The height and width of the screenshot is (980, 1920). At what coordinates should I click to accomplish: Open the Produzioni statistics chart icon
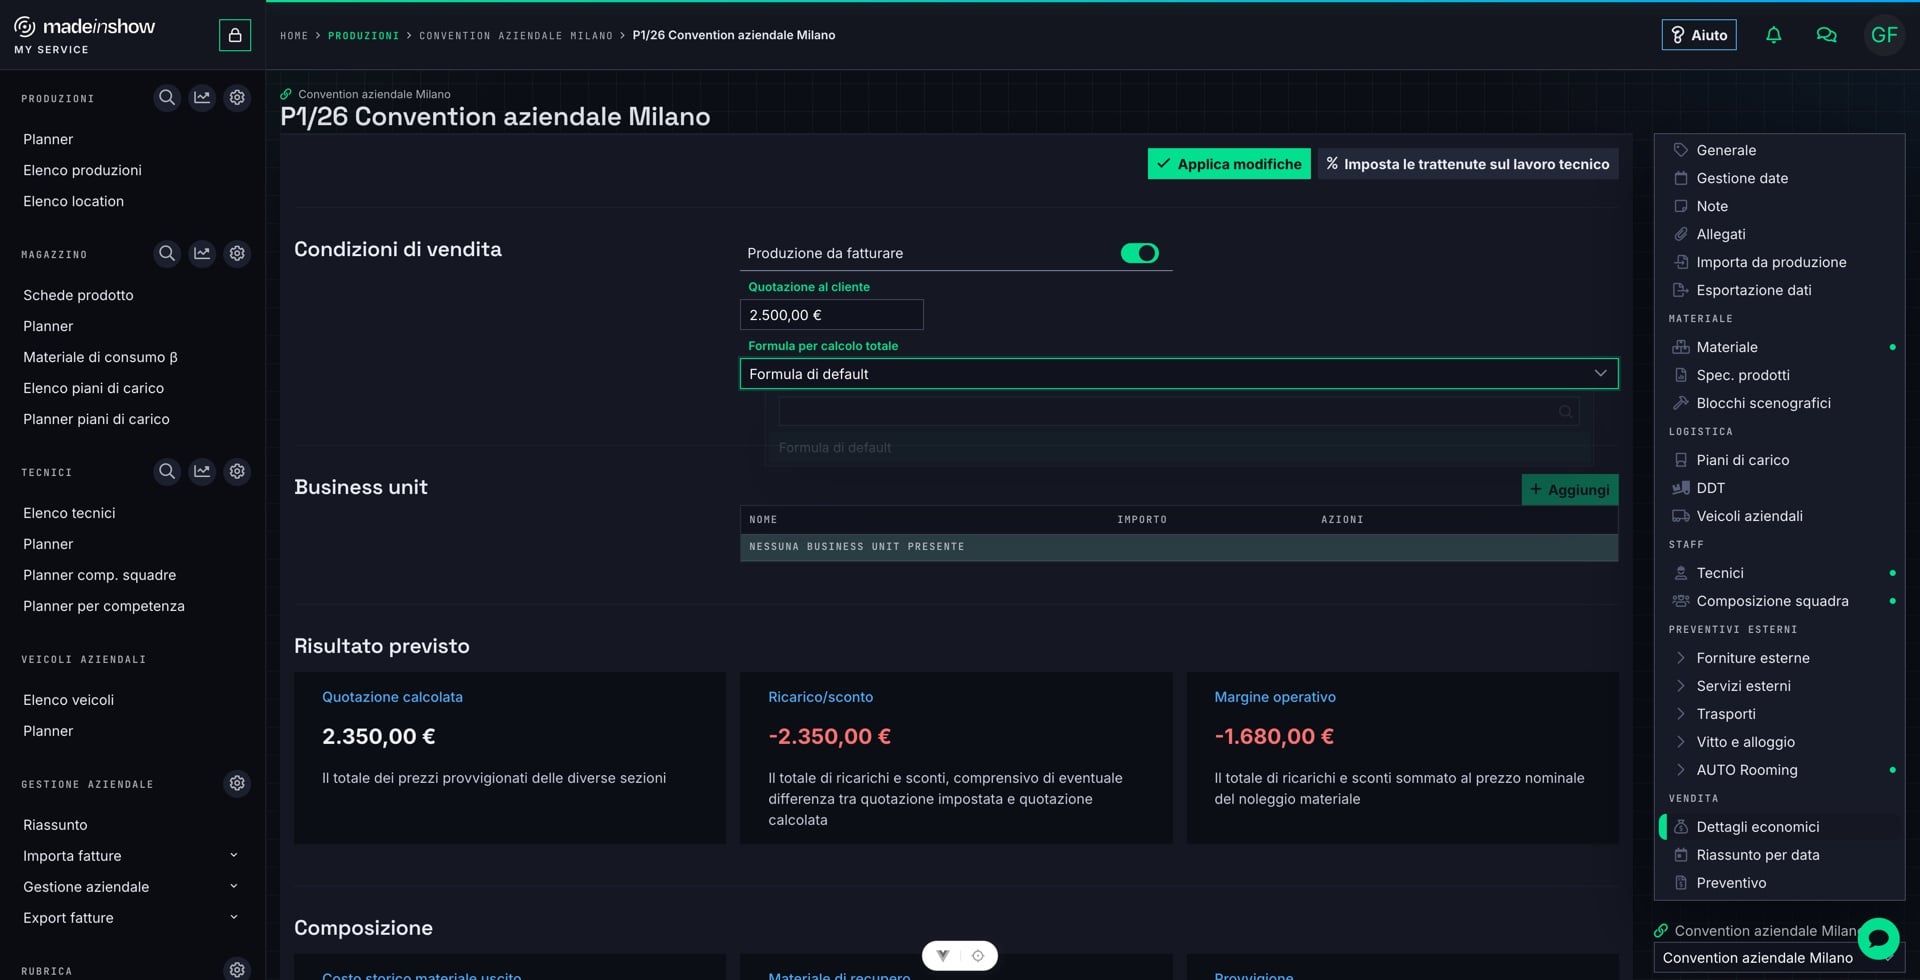click(202, 98)
